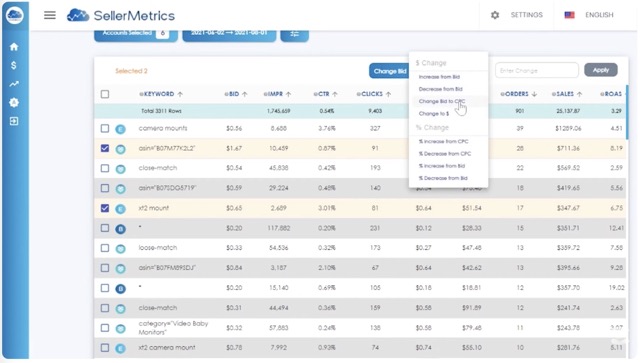The width and height of the screenshot is (640, 363).
Task: Sort by CLICKS column header
Action: coord(373,94)
